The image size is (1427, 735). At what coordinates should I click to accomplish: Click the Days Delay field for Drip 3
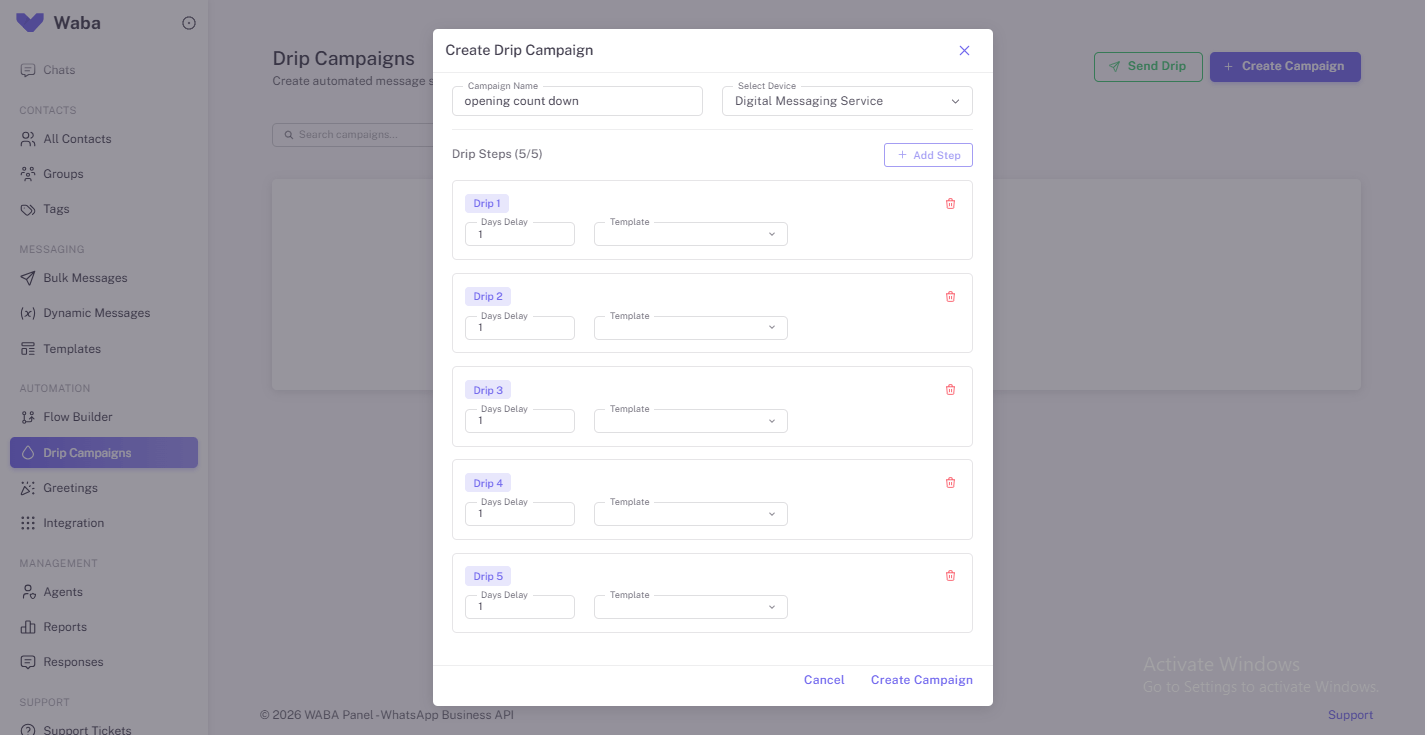point(520,421)
